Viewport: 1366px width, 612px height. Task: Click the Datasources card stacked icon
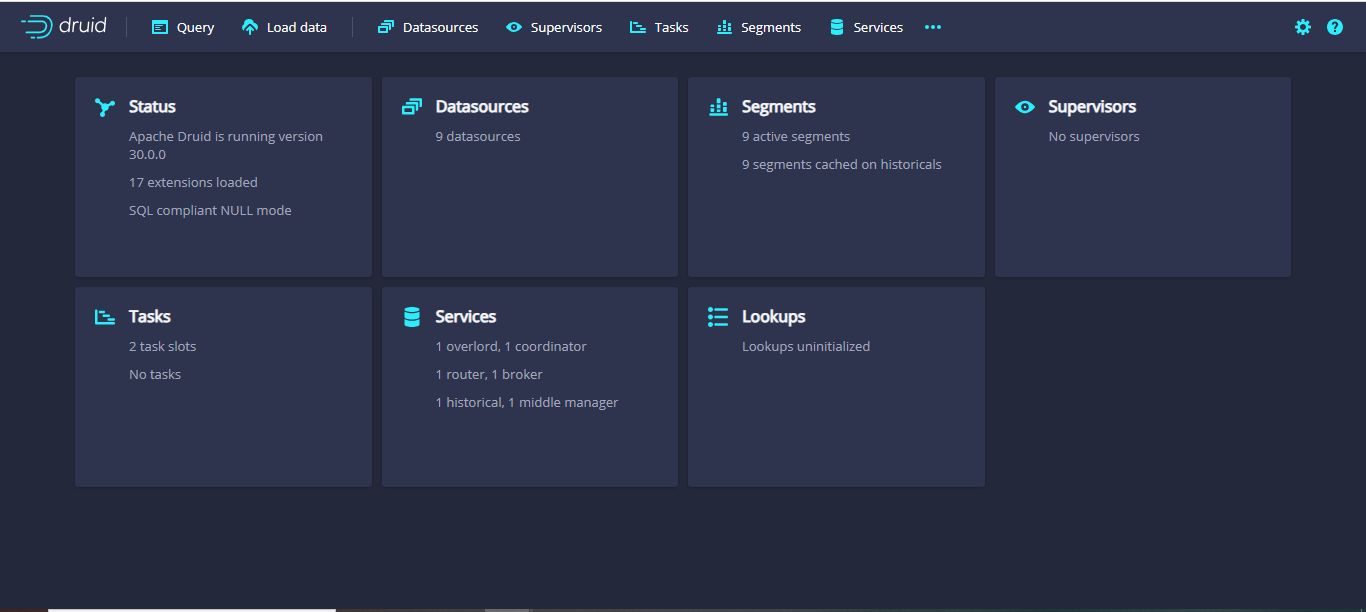(411, 107)
